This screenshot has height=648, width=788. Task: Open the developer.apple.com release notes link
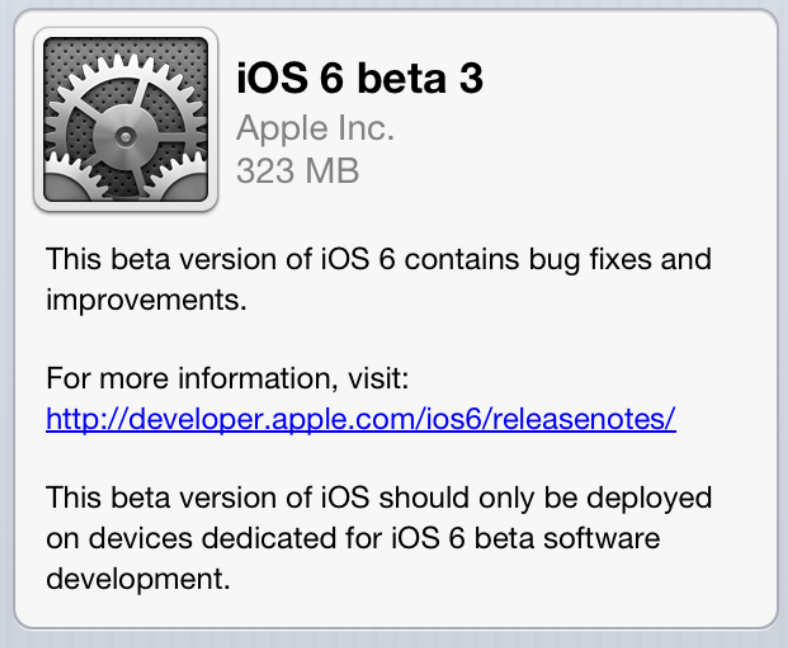tap(361, 419)
